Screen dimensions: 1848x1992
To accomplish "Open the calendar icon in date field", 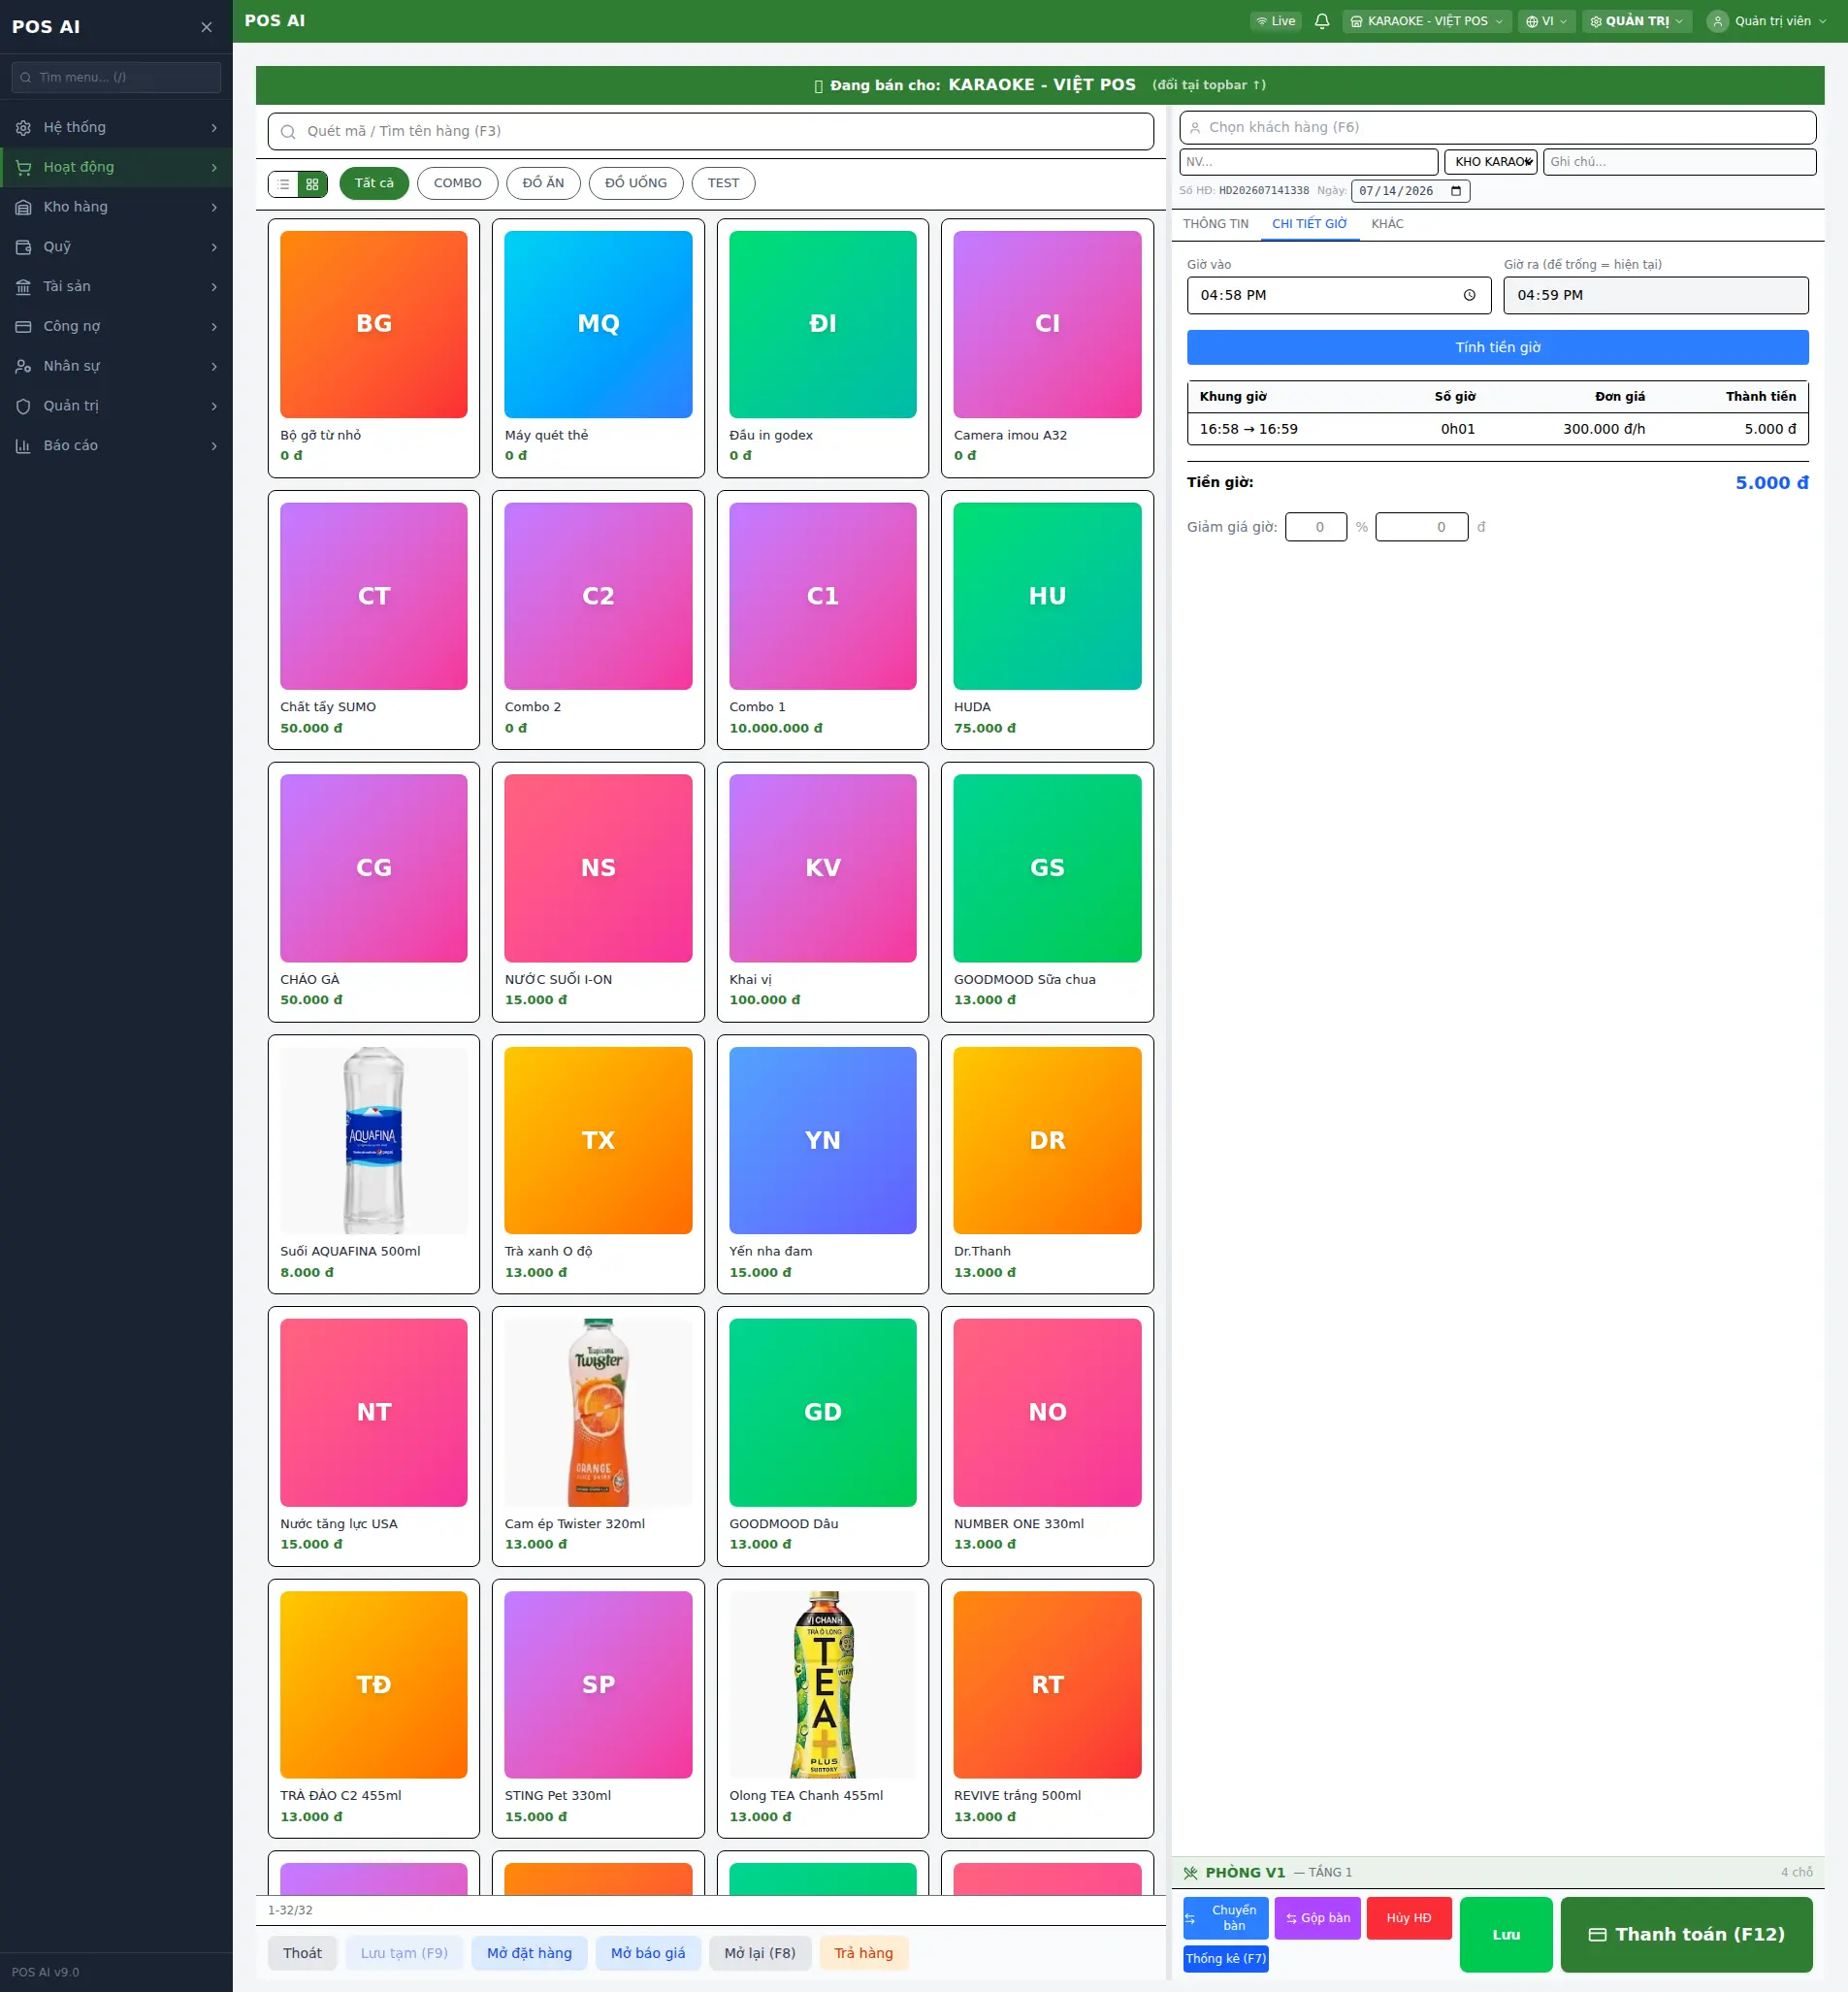I will tap(1455, 191).
